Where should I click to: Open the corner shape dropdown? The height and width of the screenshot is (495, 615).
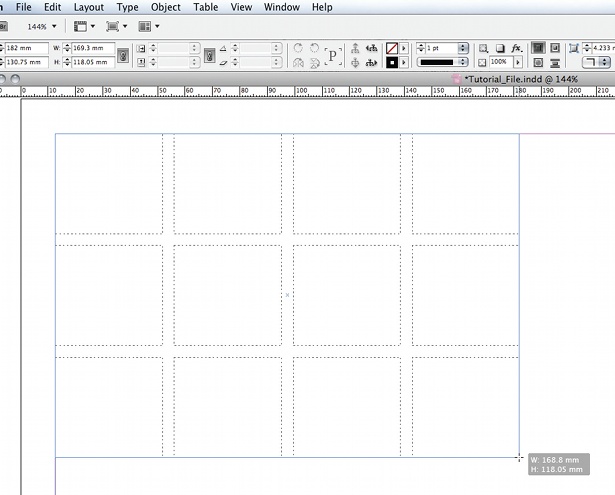pyautogui.click(x=596, y=62)
